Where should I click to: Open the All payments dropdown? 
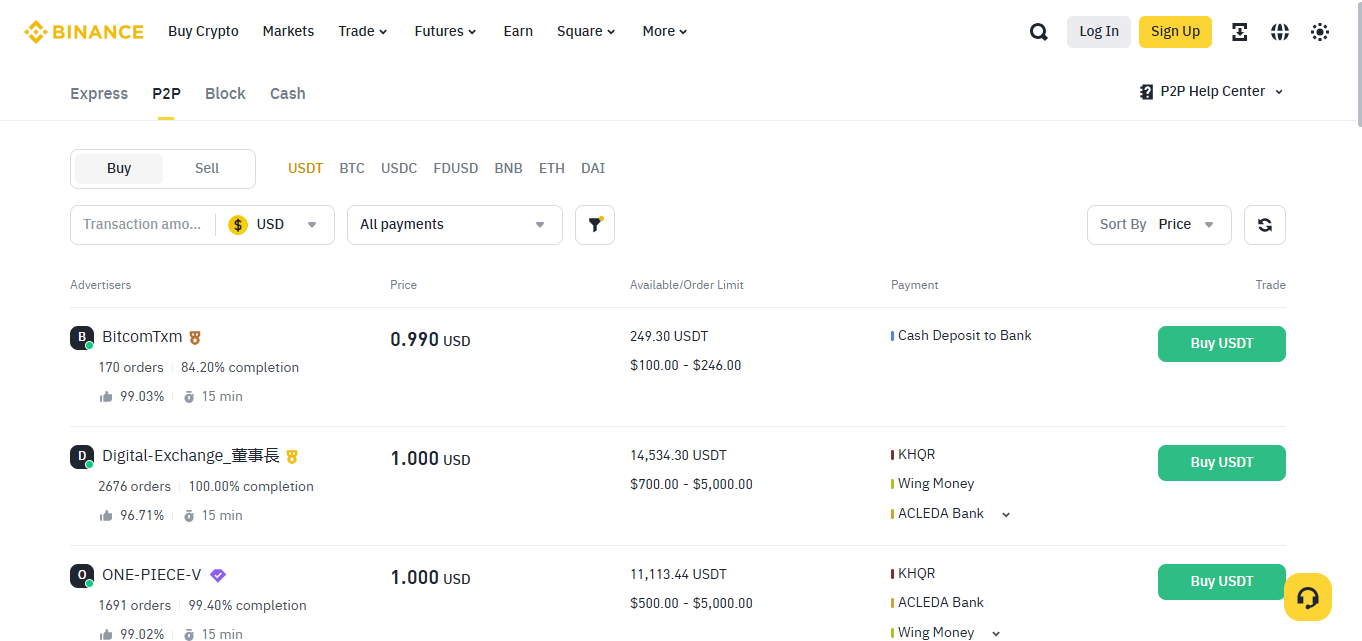455,225
